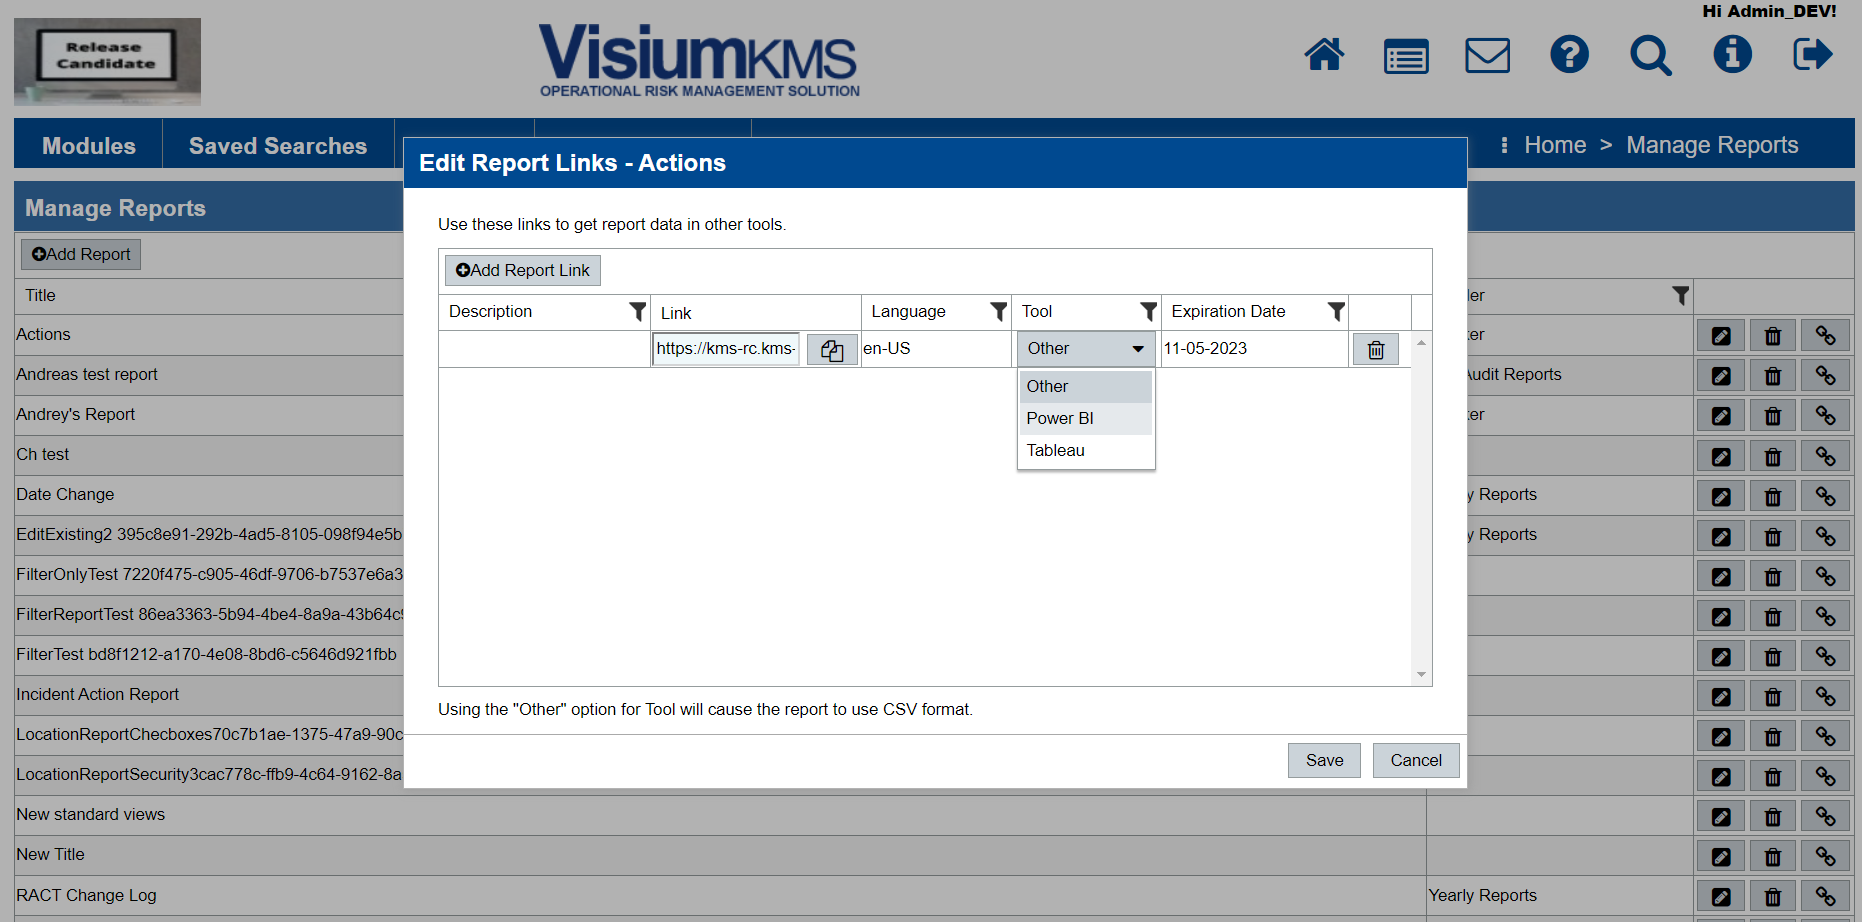
Task: Edit the Actions report
Action: [x=1721, y=336]
